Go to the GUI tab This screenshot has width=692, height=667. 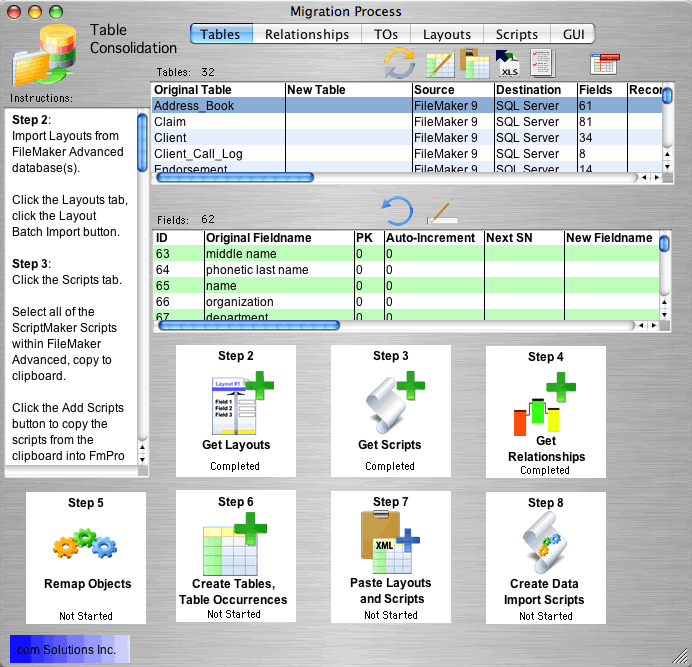click(x=573, y=34)
